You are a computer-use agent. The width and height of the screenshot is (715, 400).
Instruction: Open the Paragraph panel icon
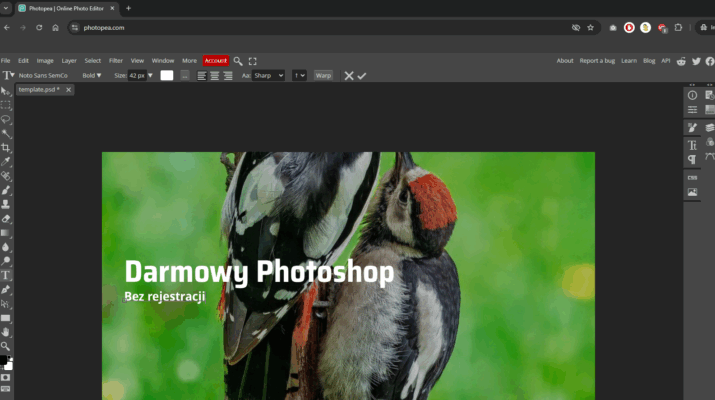pyautogui.click(x=692, y=159)
